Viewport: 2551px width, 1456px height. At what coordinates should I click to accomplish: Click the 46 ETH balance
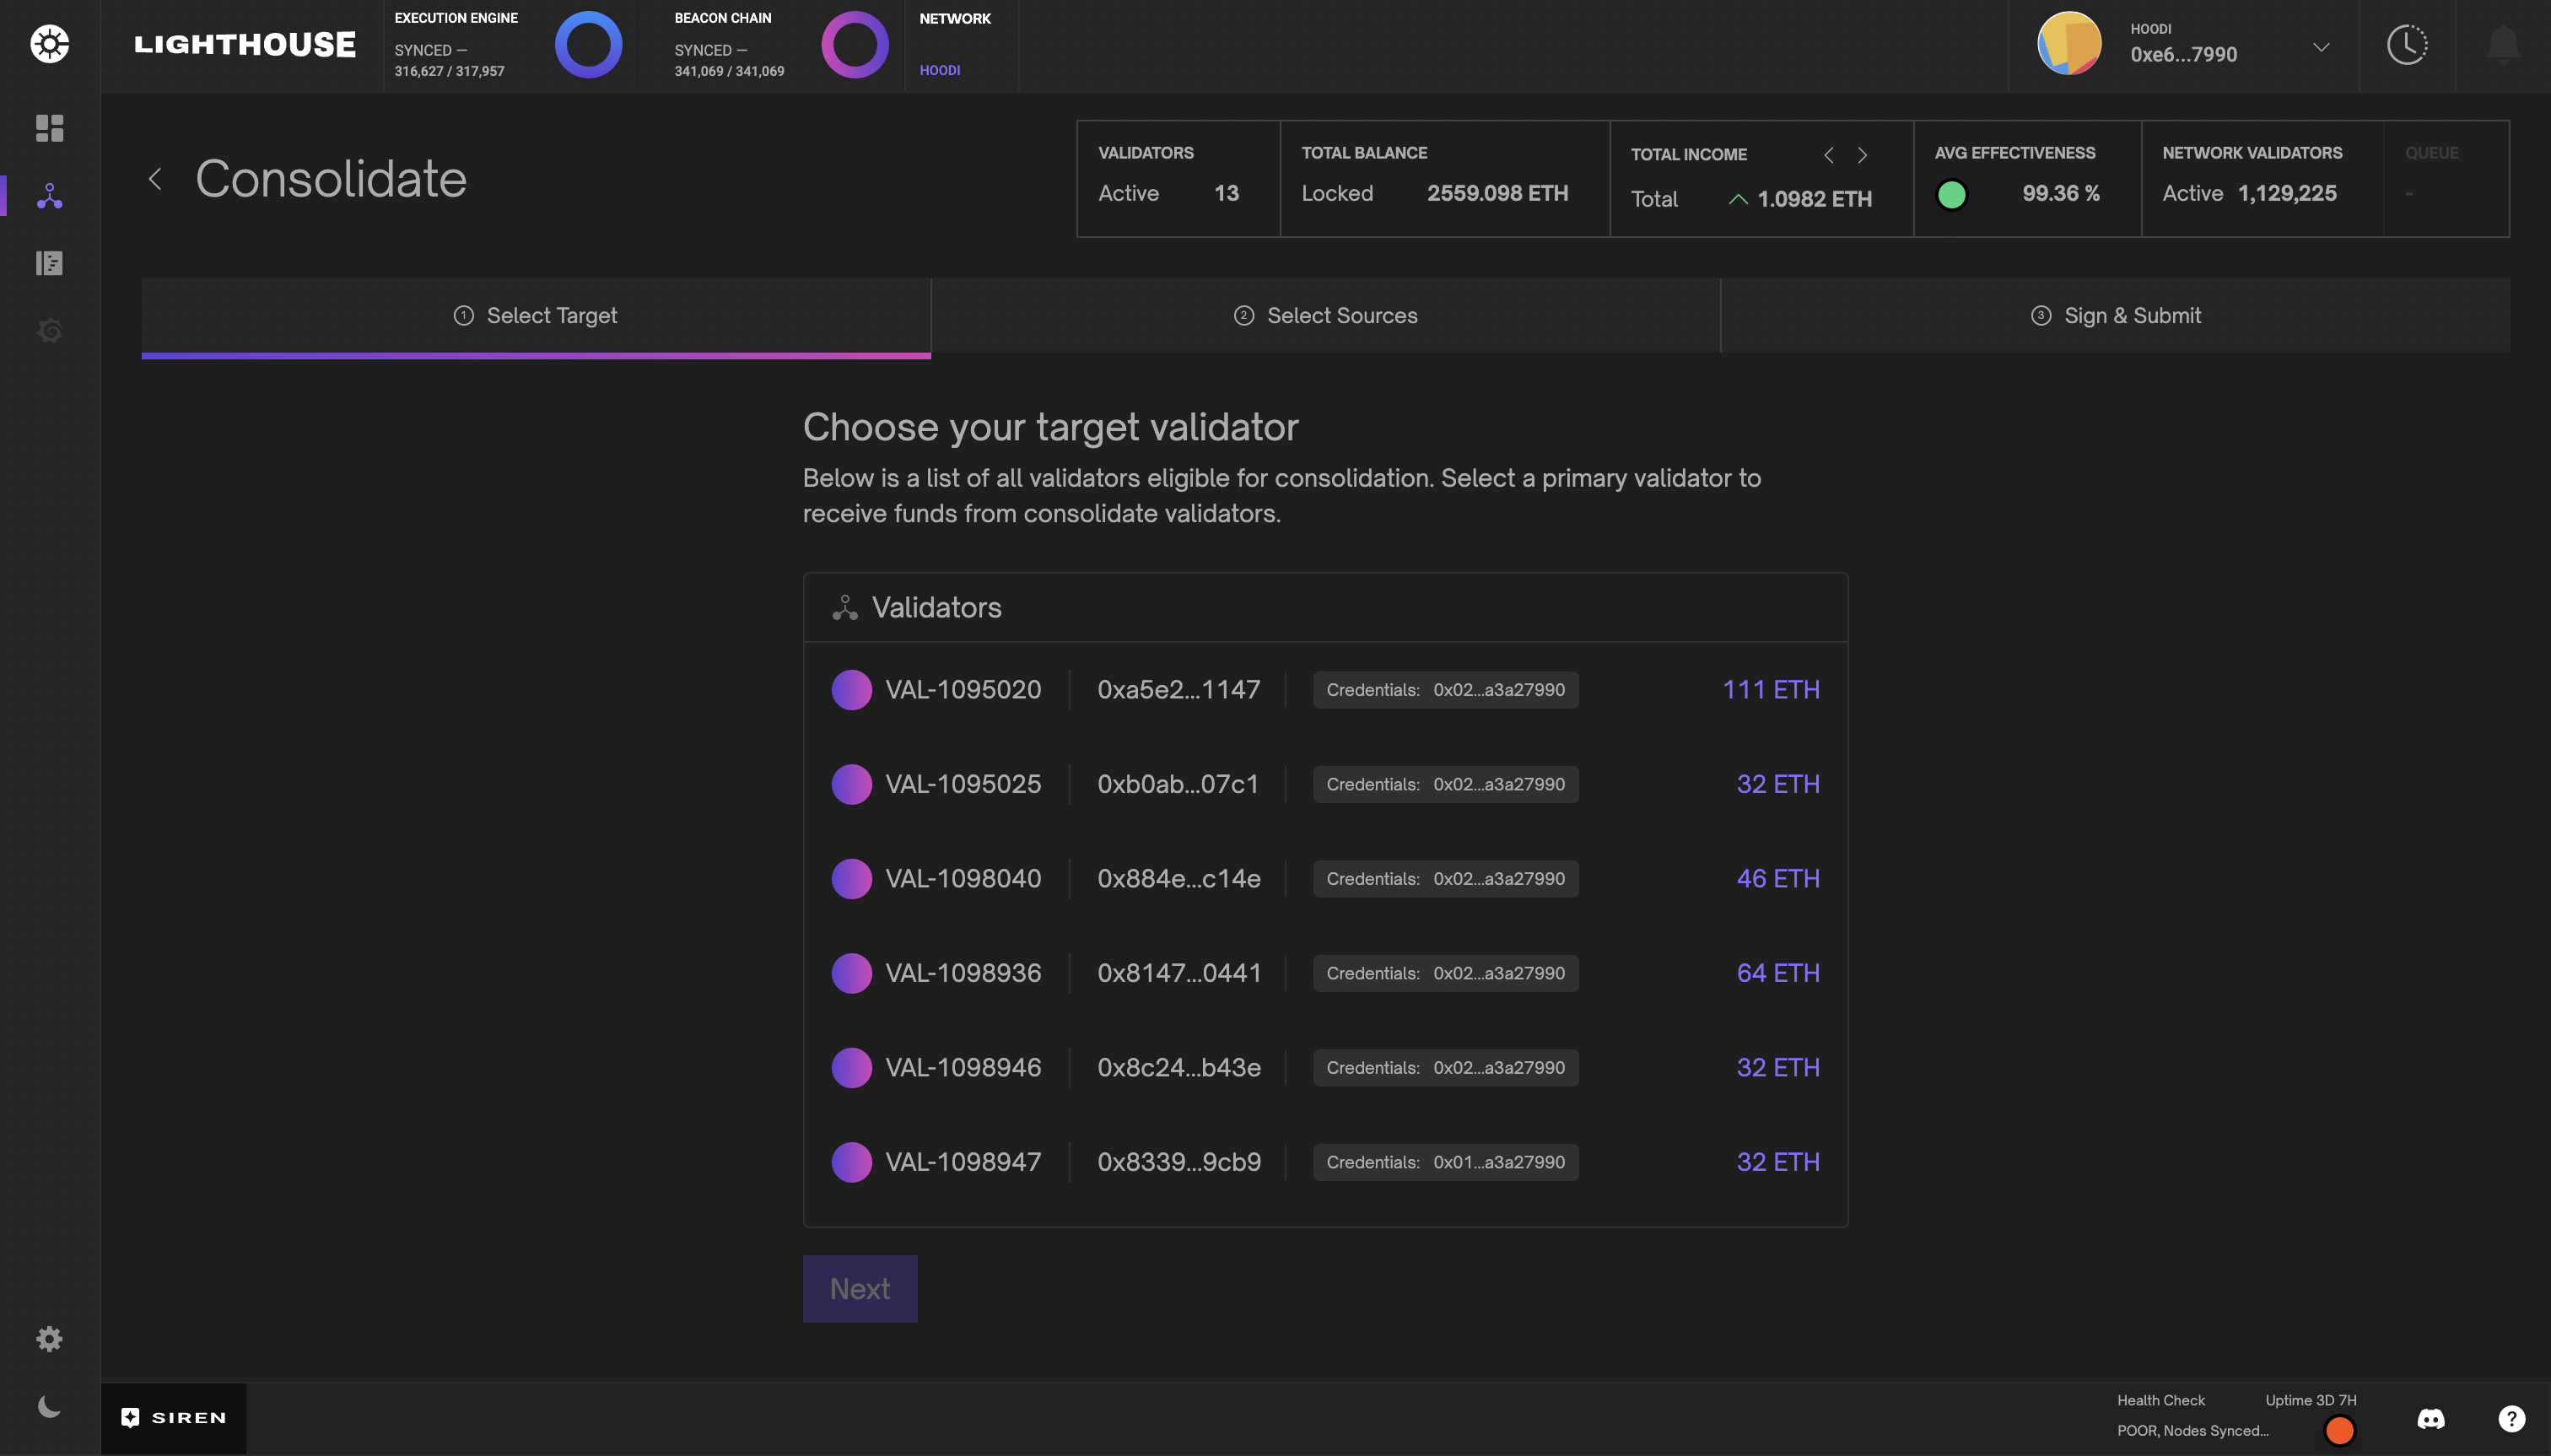1778,879
